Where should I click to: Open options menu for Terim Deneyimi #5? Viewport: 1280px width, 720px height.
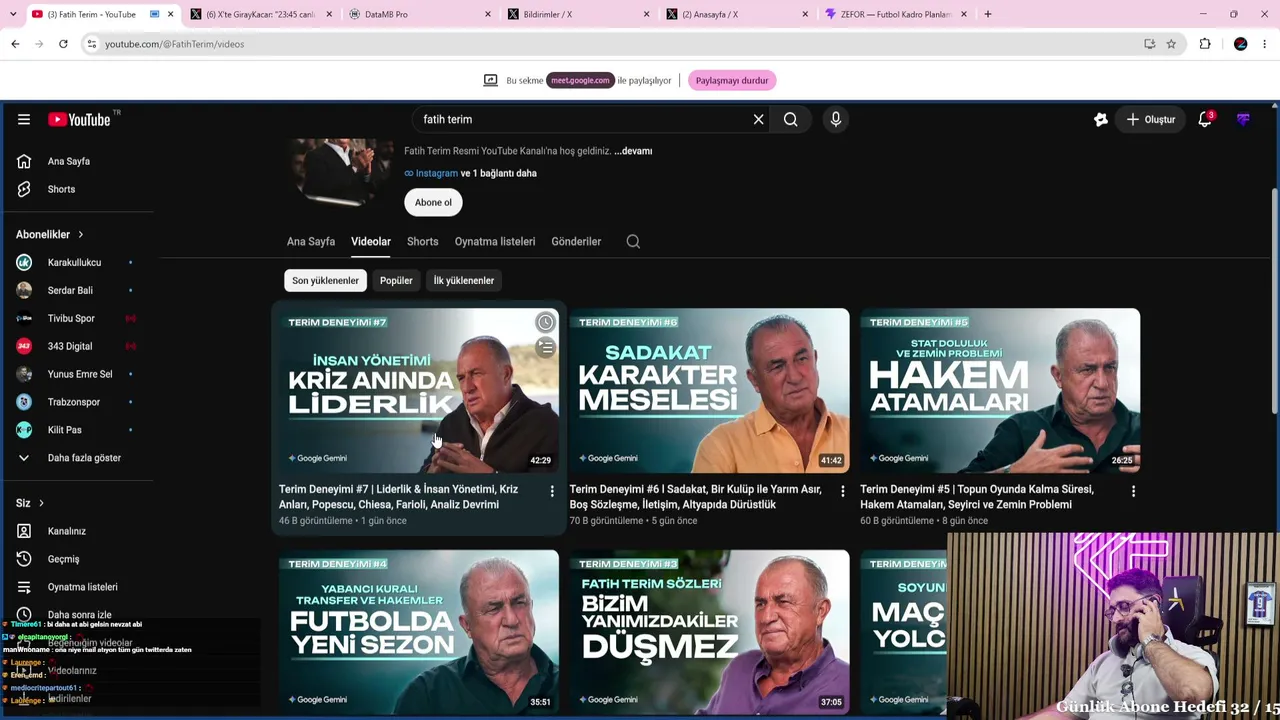[x=1133, y=491]
